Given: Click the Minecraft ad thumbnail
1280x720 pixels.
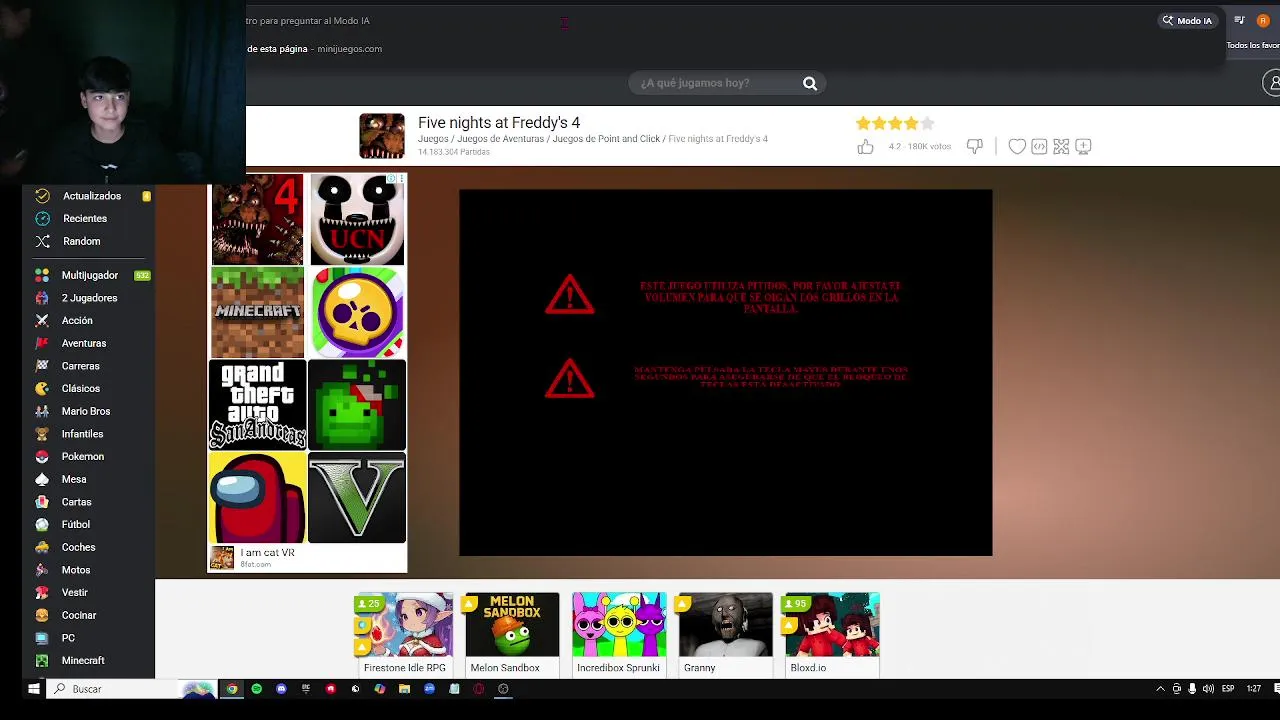Looking at the screenshot, I should (x=257, y=312).
